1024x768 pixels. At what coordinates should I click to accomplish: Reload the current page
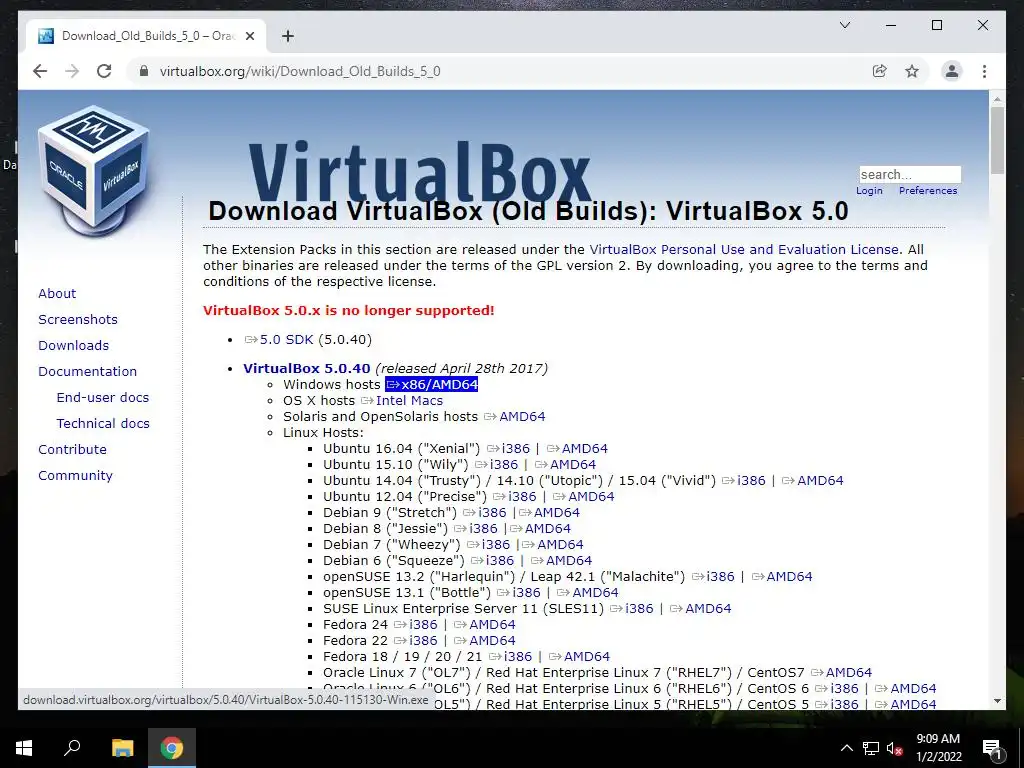[104, 71]
